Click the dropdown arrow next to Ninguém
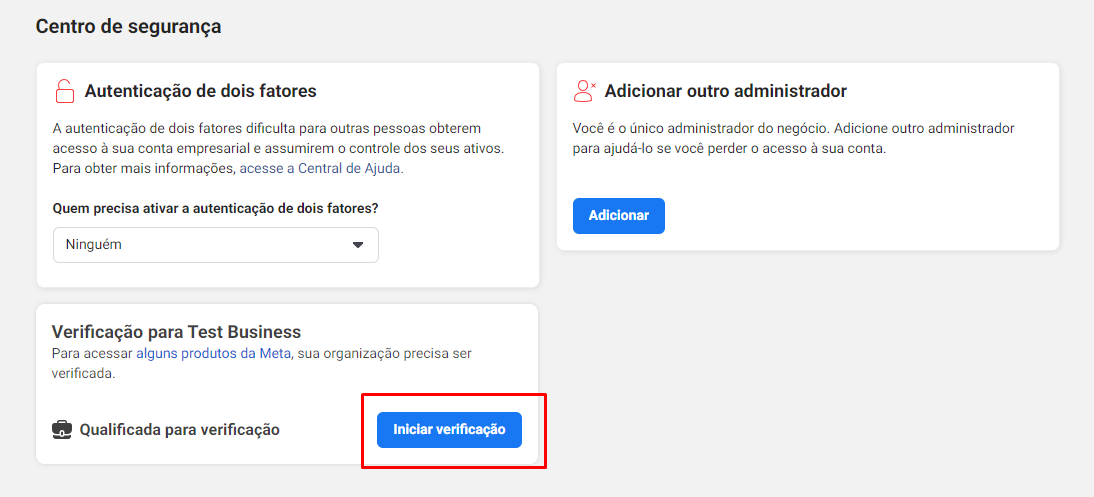The height and width of the screenshot is (497, 1094). pyautogui.click(x=358, y=245)
